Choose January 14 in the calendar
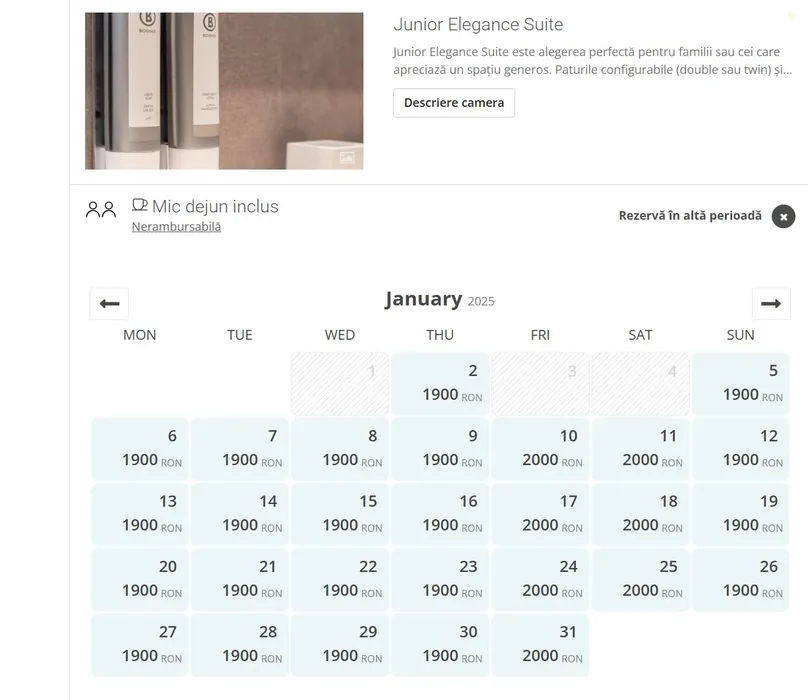808x700 pixels. coord(240,514)
